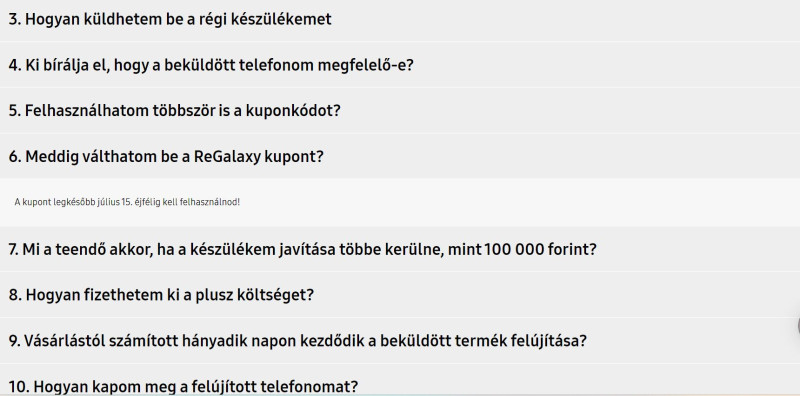Toggle the fifth FAQ item about kuponkód
Viewport: 800px width, 396px height.
point(400,110)
